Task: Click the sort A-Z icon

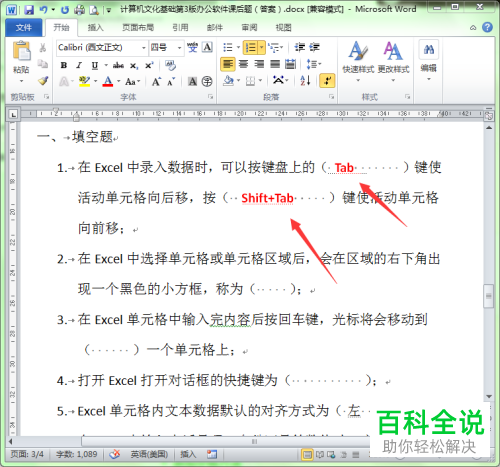Action: click(305, 80)
